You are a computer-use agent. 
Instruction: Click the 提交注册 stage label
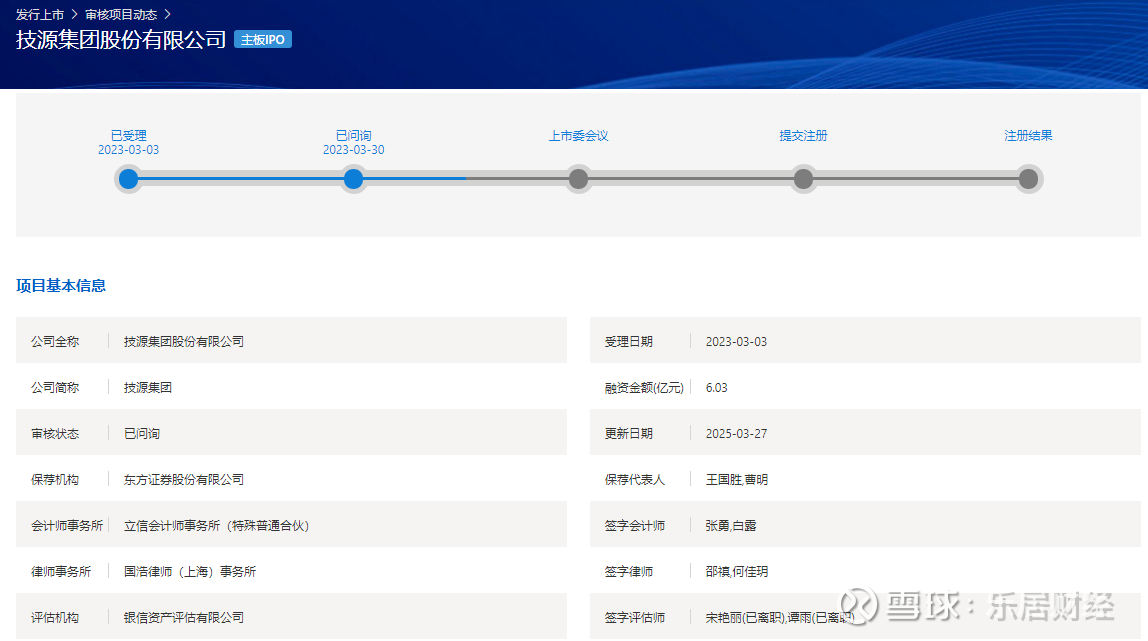point(803,135)
